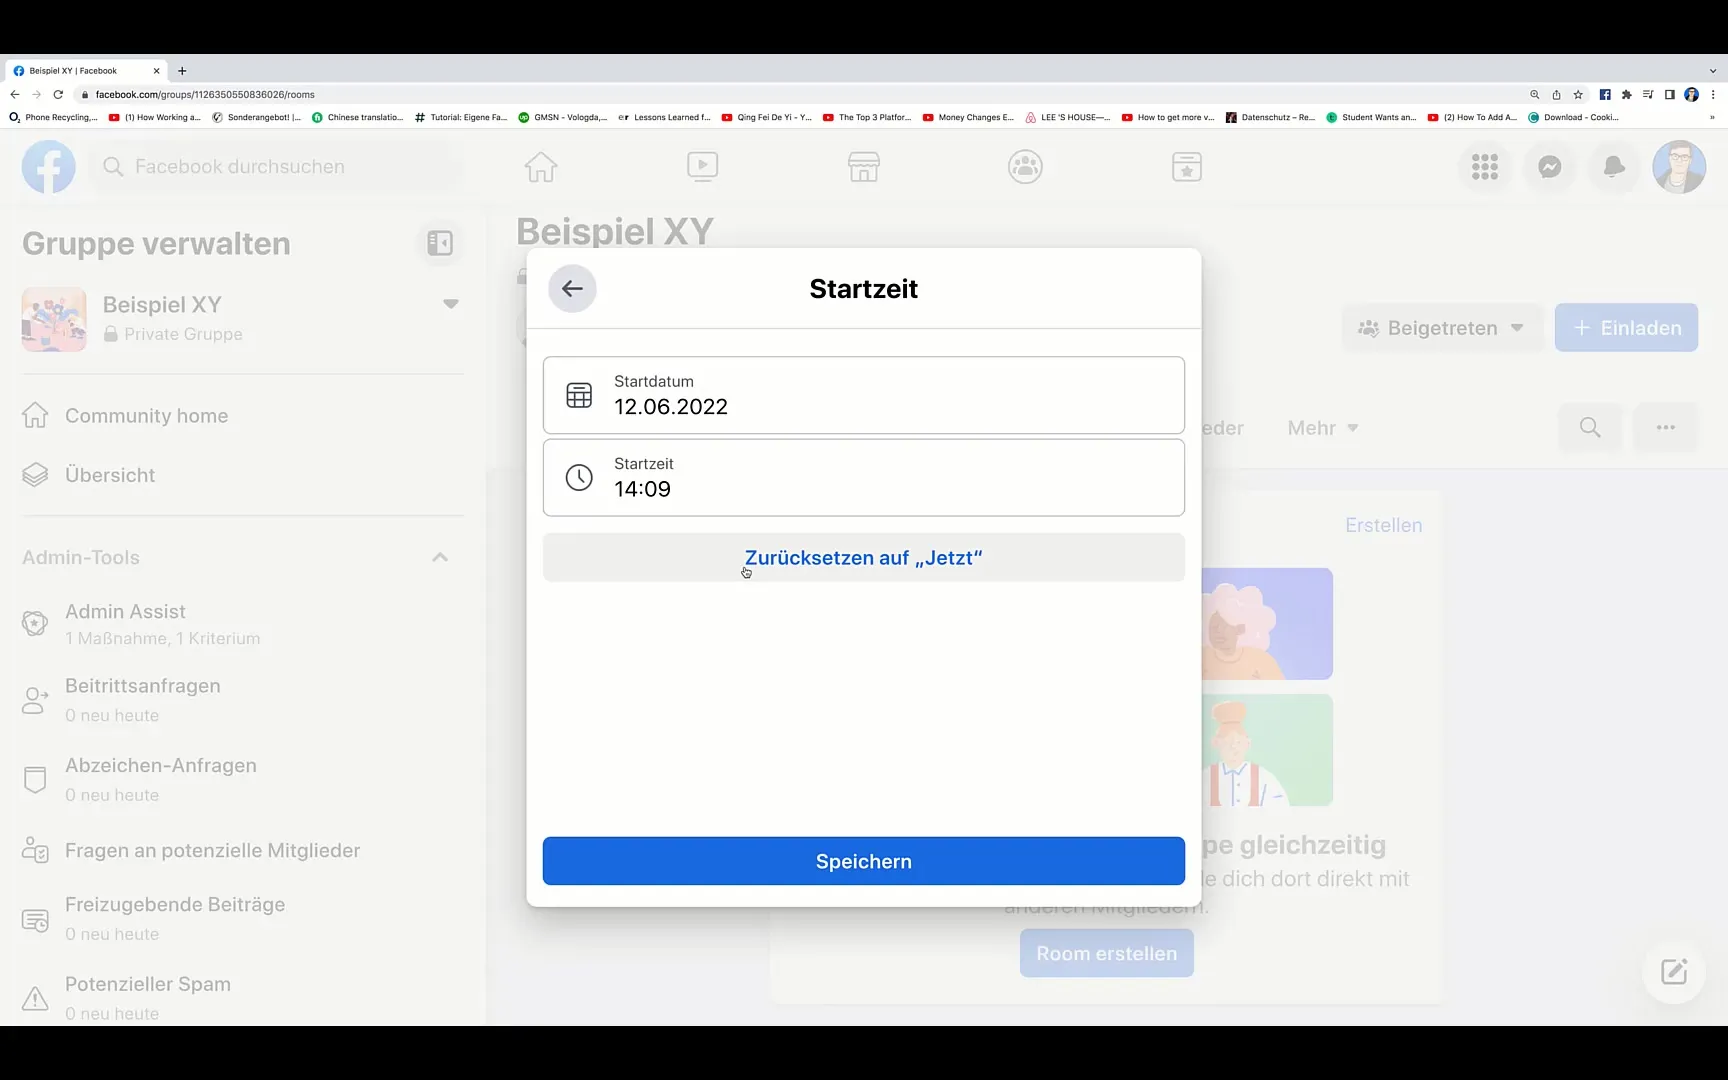The width and height of the screenshot is (1728, 1080).
Task: Open the Chrome extensions puzzle icon
Action: (1627, 95)
